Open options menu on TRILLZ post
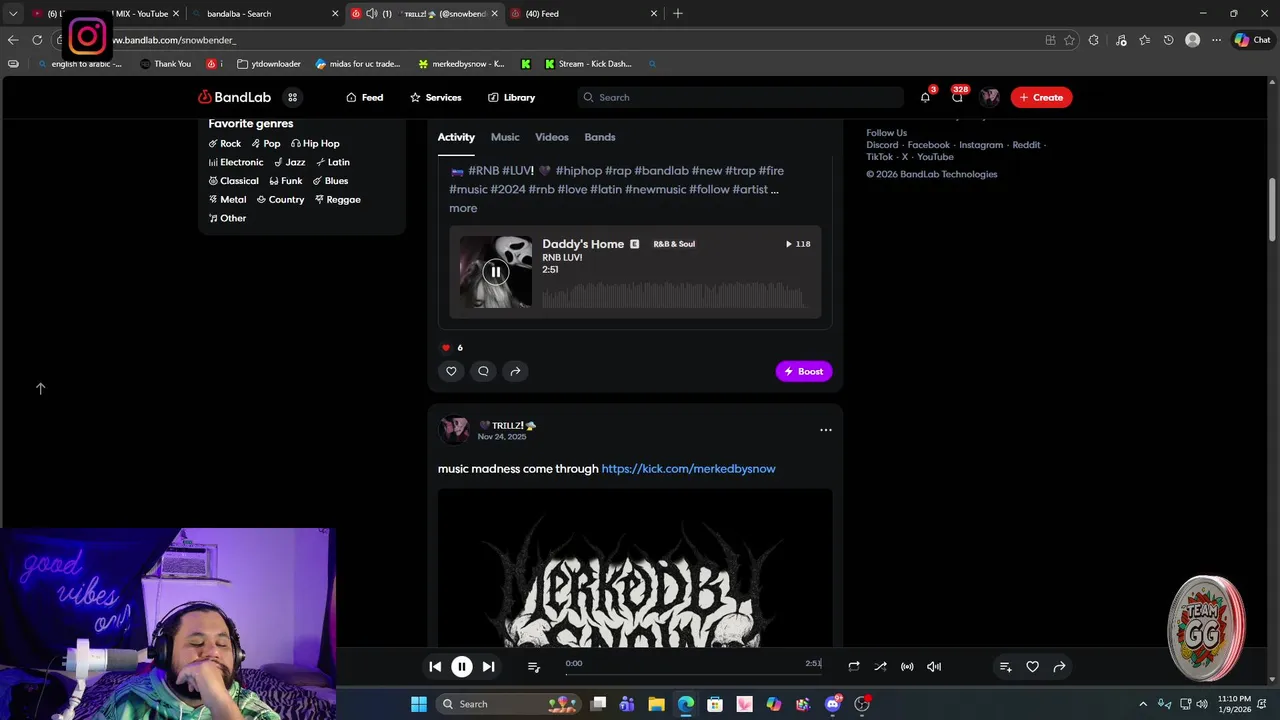The image size is (1280, 720). click(x=826, y=430)
